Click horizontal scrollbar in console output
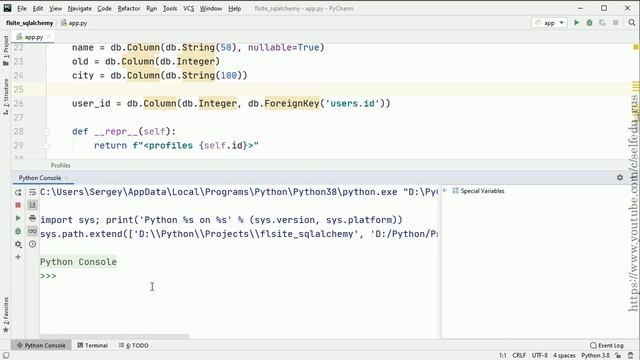The image size is (640, 360). pyautogui.click(x=114, y=337)
